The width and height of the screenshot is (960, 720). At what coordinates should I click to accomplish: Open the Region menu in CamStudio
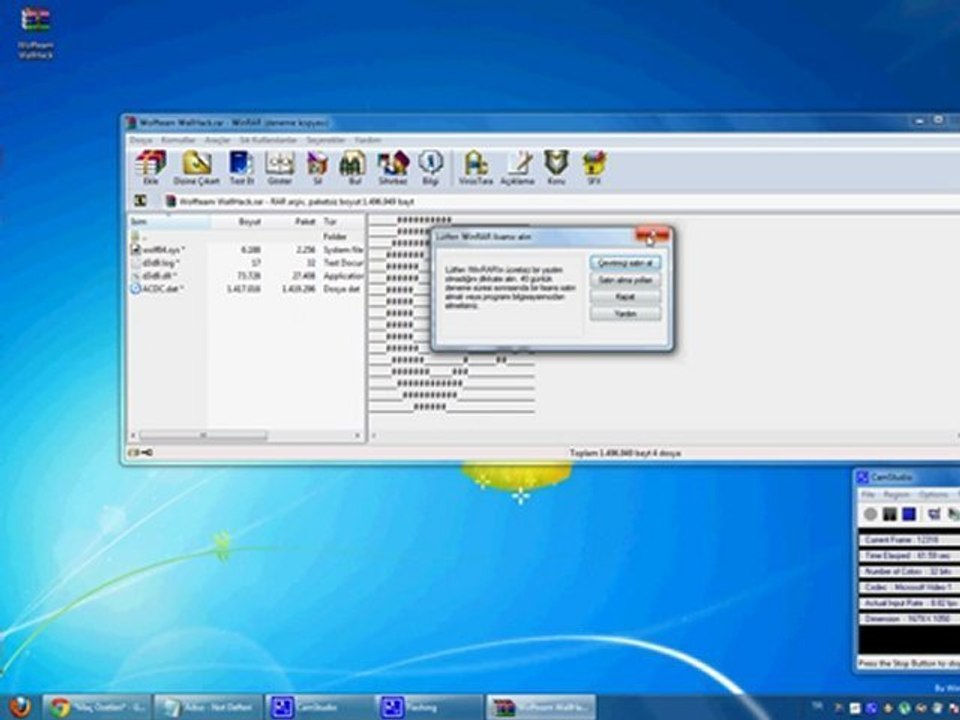pos(896,495)
